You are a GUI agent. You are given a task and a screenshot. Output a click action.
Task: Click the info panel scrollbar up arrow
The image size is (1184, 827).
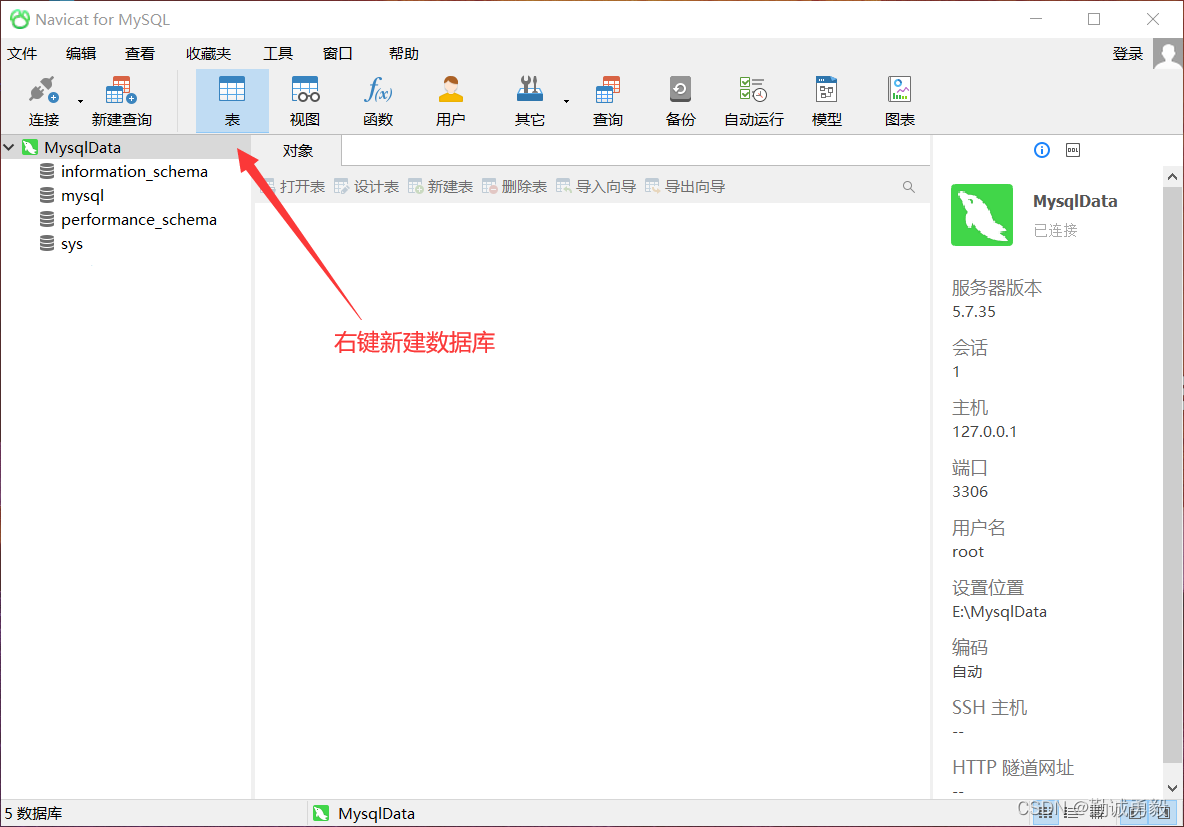1172,177
